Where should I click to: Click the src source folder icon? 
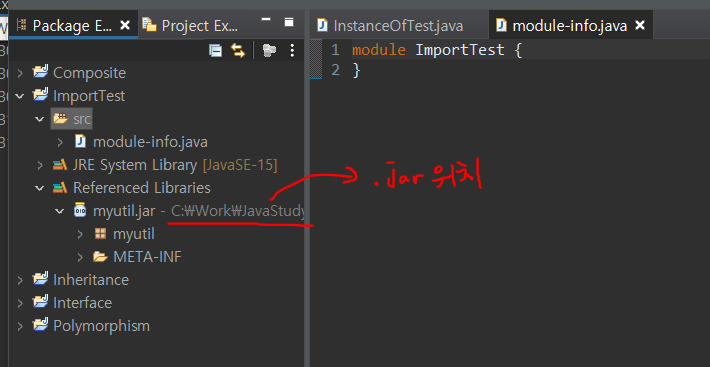pyautogui.click(x=60, y=119)
